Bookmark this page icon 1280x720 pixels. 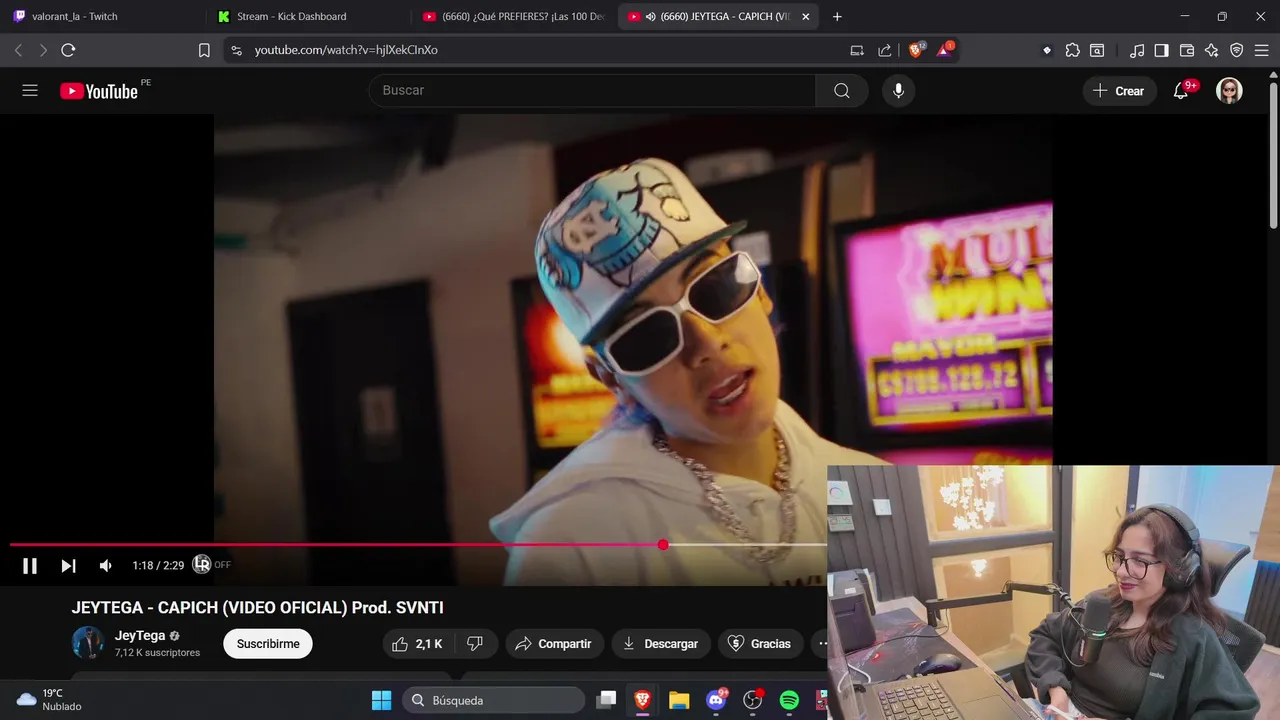(x=204, y=50)
